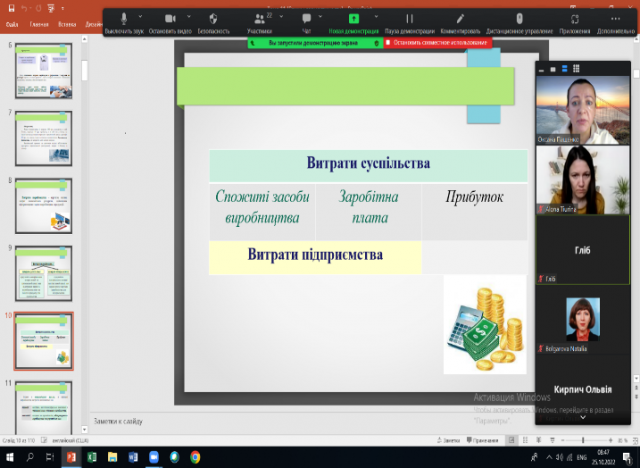Open the Zoom Chat

click(x=307, y=23)
